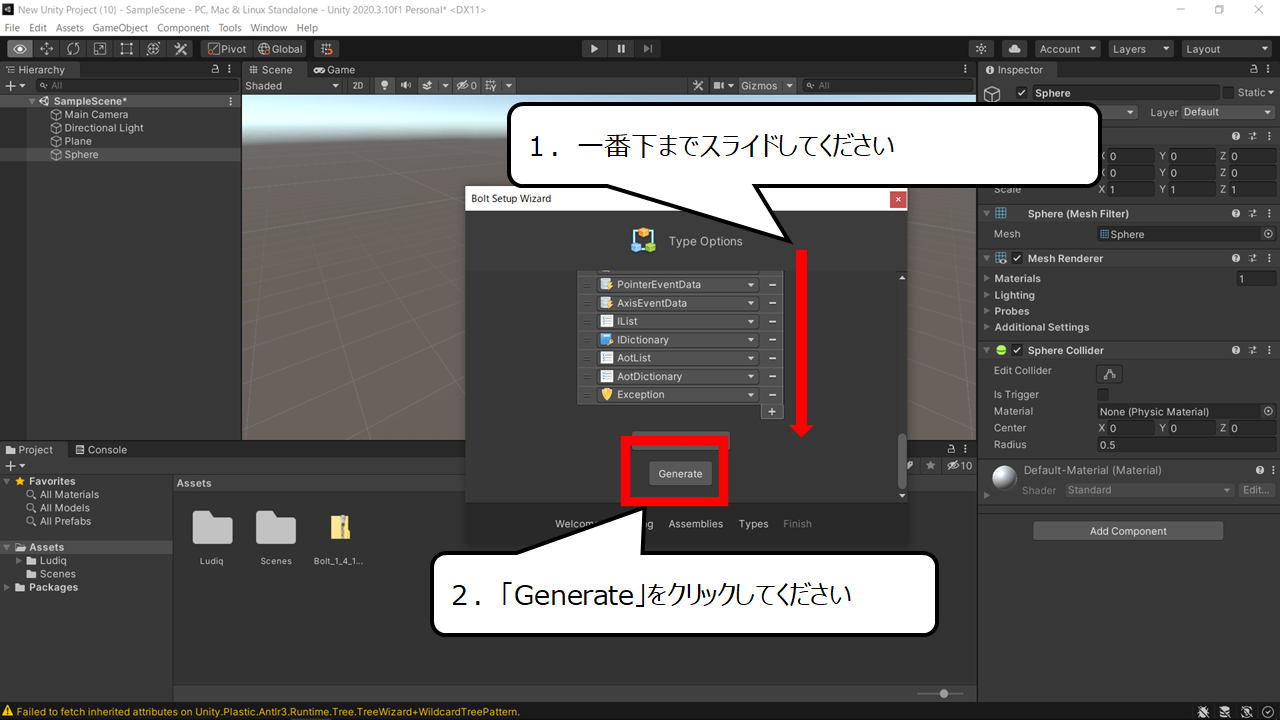The width and height of the screenshot is (1280, 720).
Task: Start Play mode
Action: click(595, 49)
